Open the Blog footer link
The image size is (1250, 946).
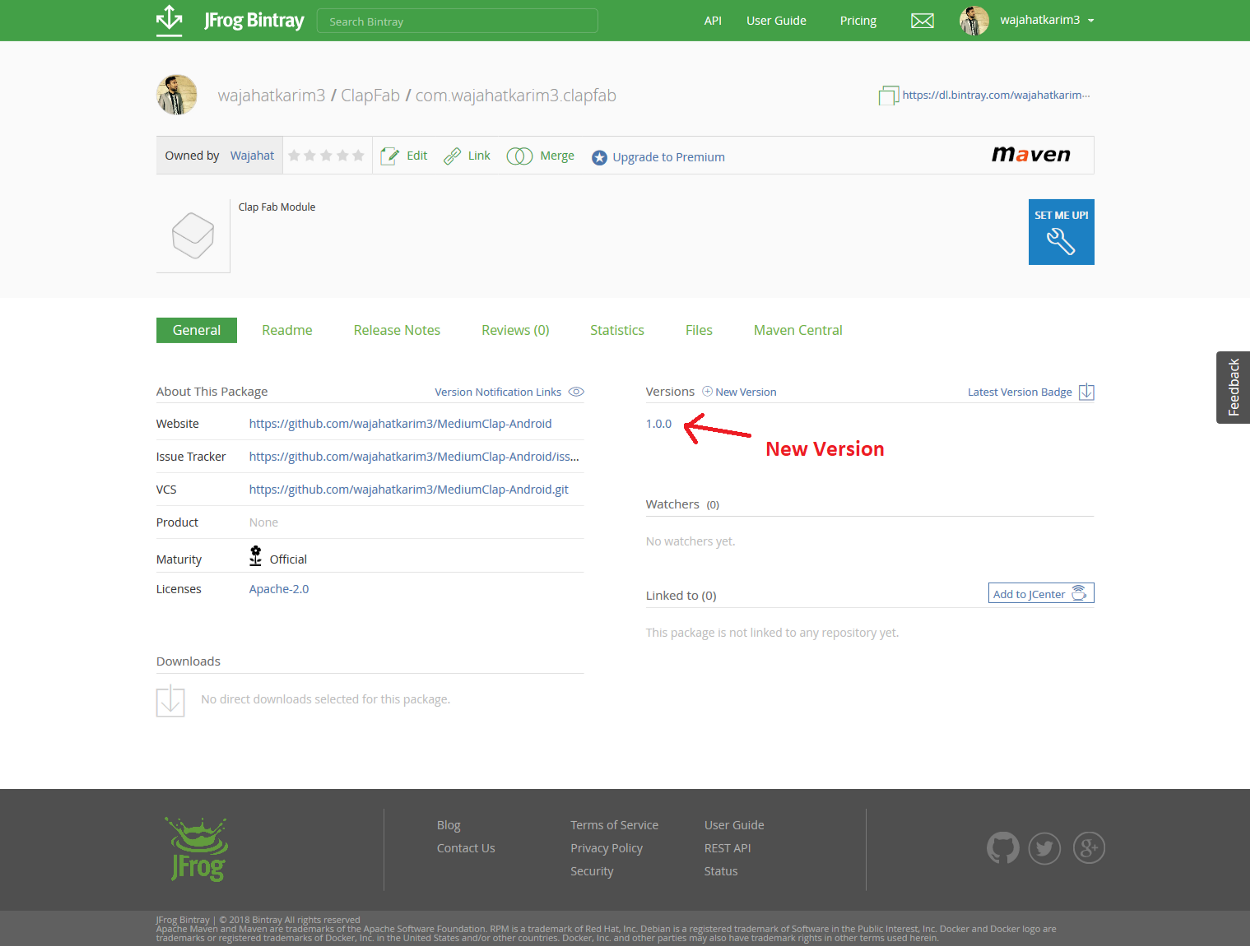(x=449, y=825)
